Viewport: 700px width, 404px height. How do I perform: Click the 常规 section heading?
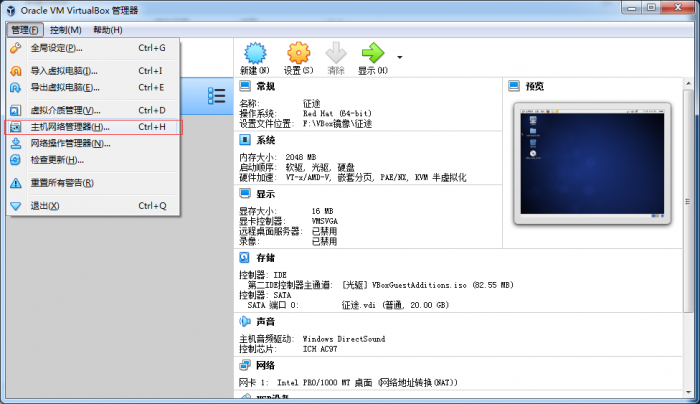point(265,86)
